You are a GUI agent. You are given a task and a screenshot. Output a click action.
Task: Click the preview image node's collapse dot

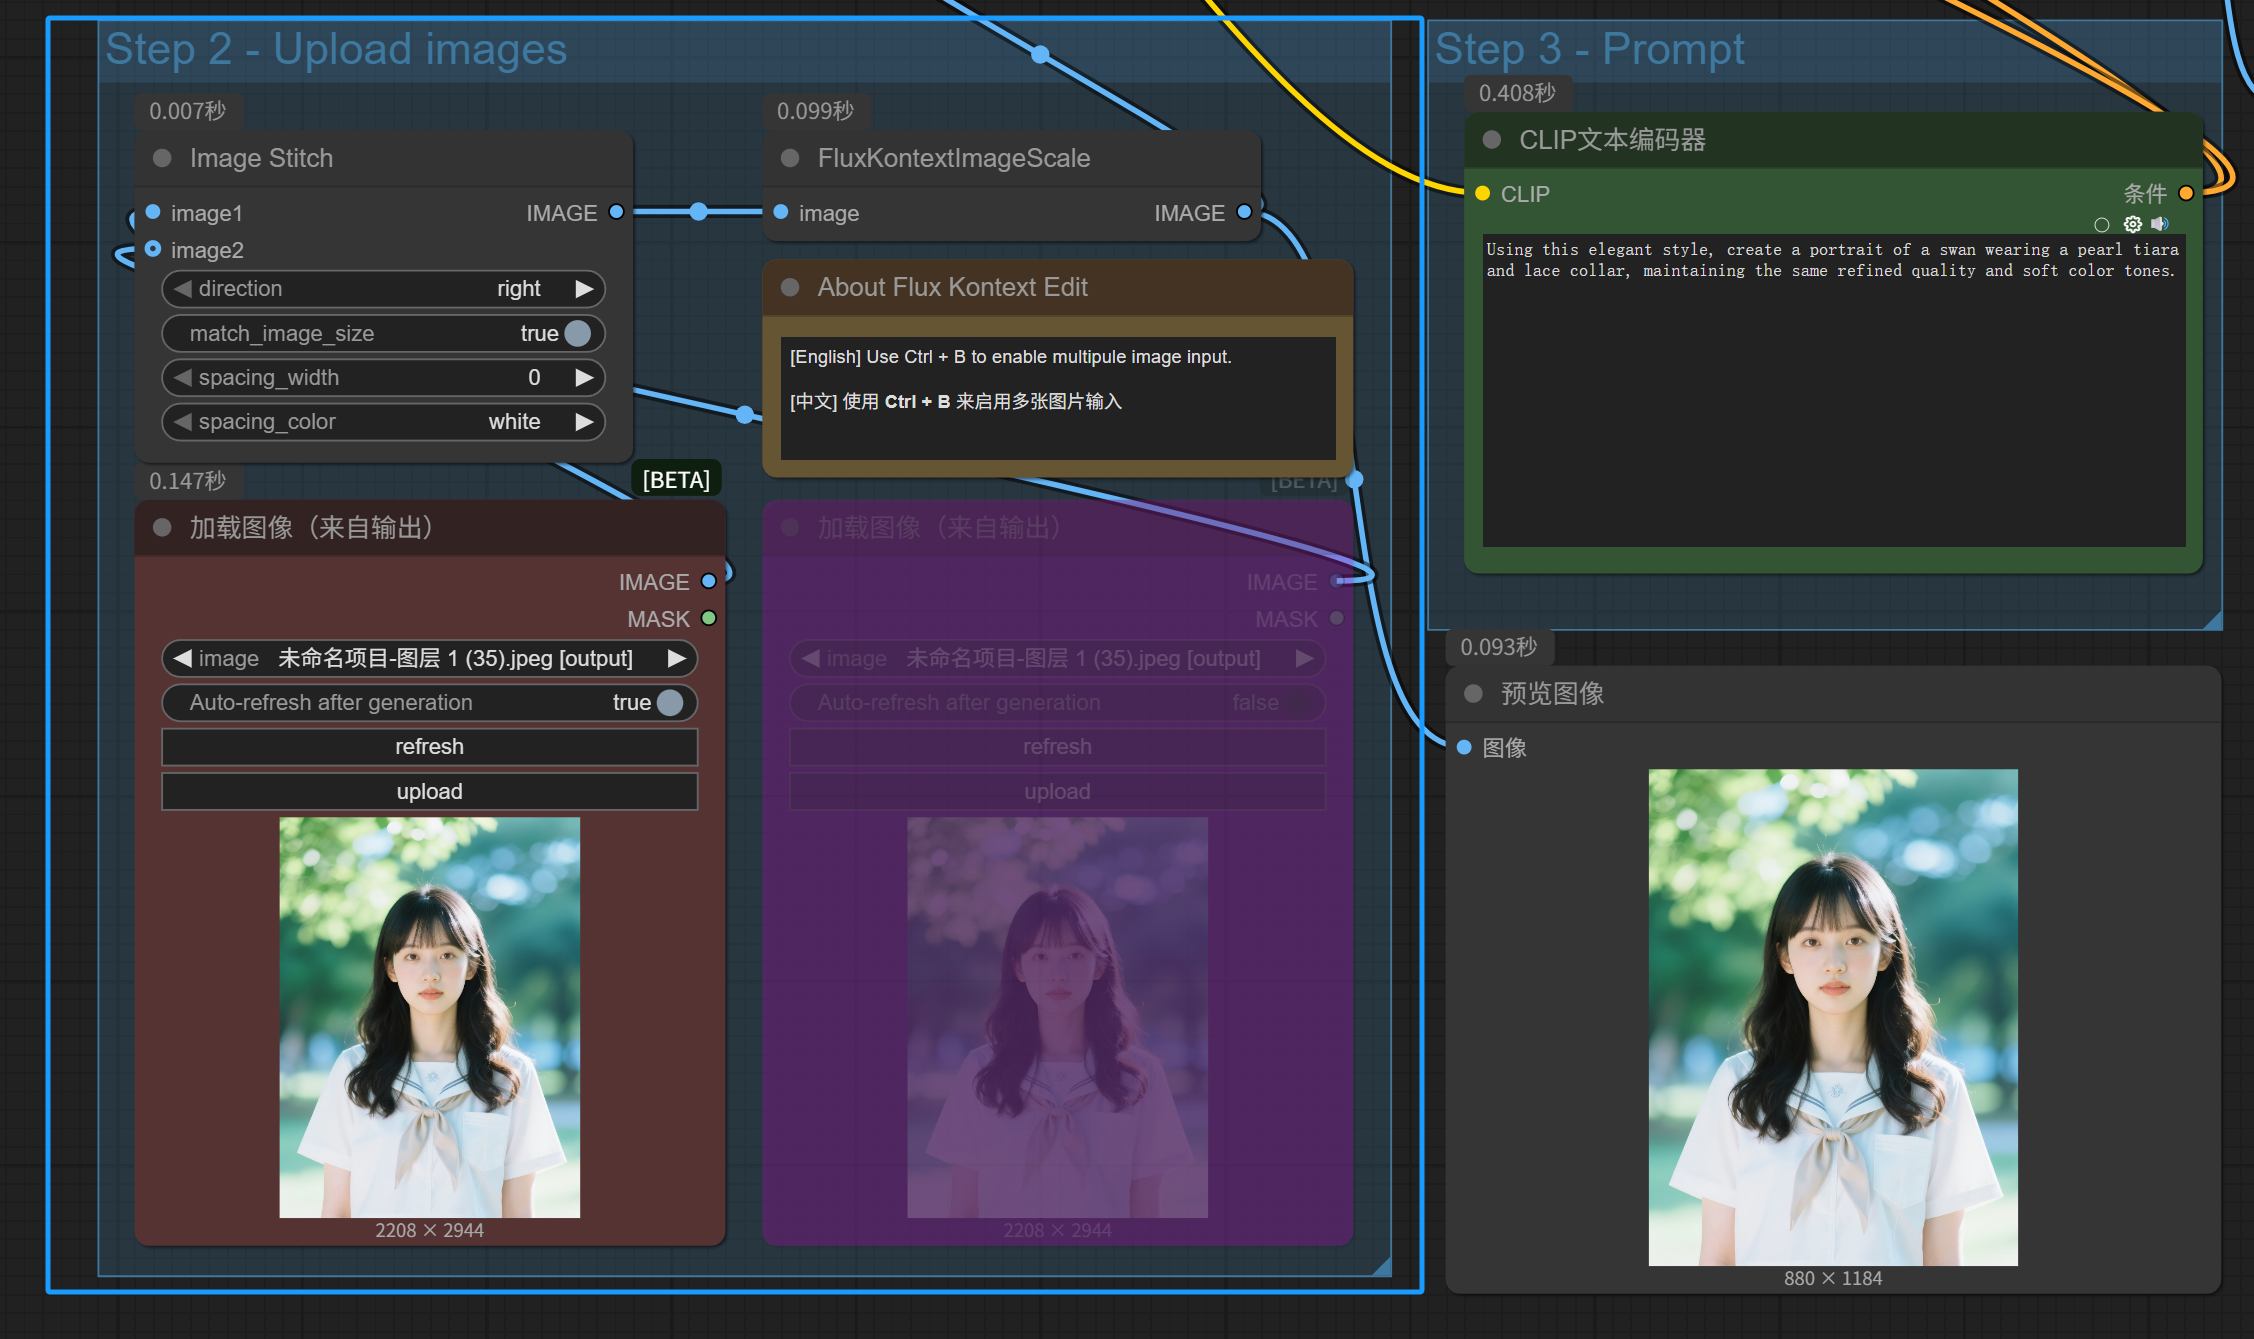[x=1473, y=693]
